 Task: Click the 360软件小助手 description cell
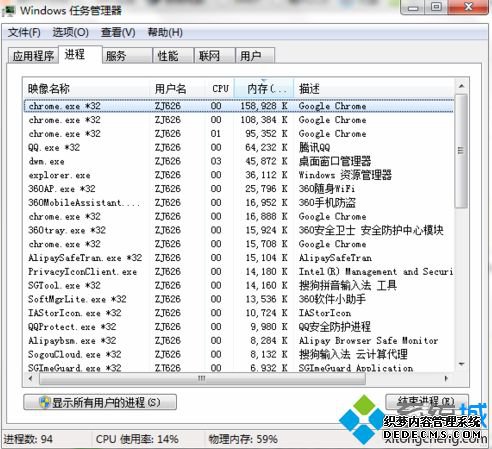(332, 299)
